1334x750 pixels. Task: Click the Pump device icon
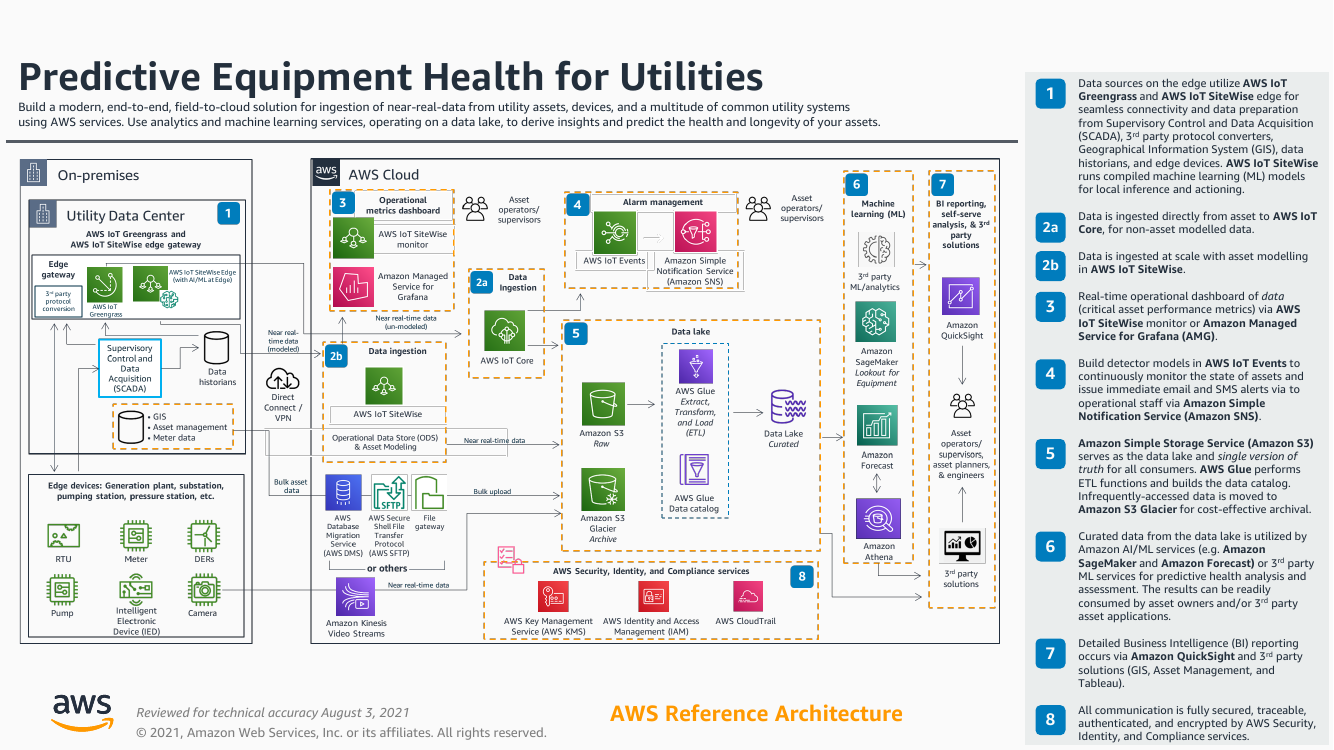pos(64,590)
